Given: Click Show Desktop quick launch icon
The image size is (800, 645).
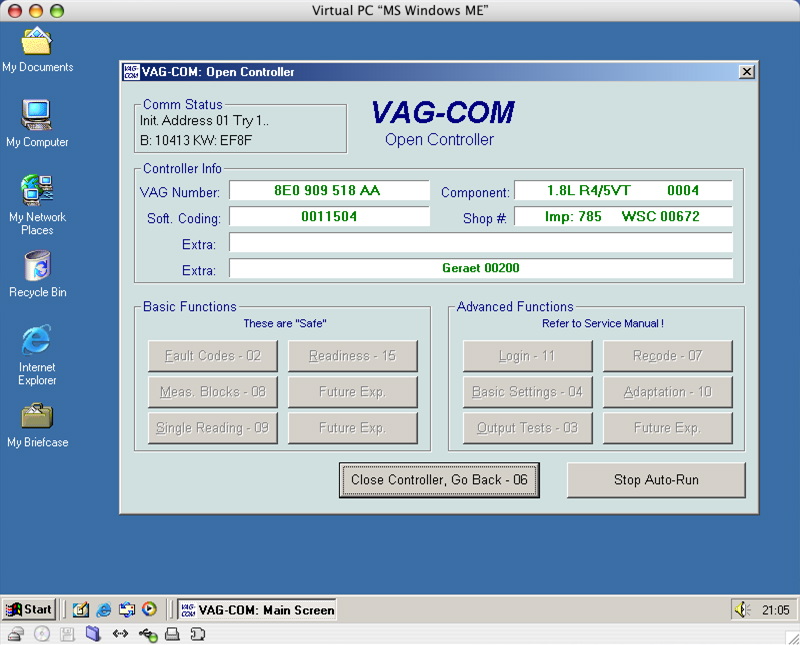Looking at the screenshot, I should click(81, 609).
